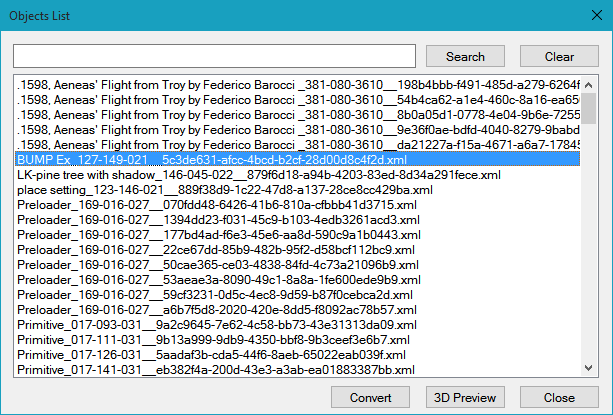
Task: Select LK-pine tree with shadow item
Action: (x=258, y=175)
